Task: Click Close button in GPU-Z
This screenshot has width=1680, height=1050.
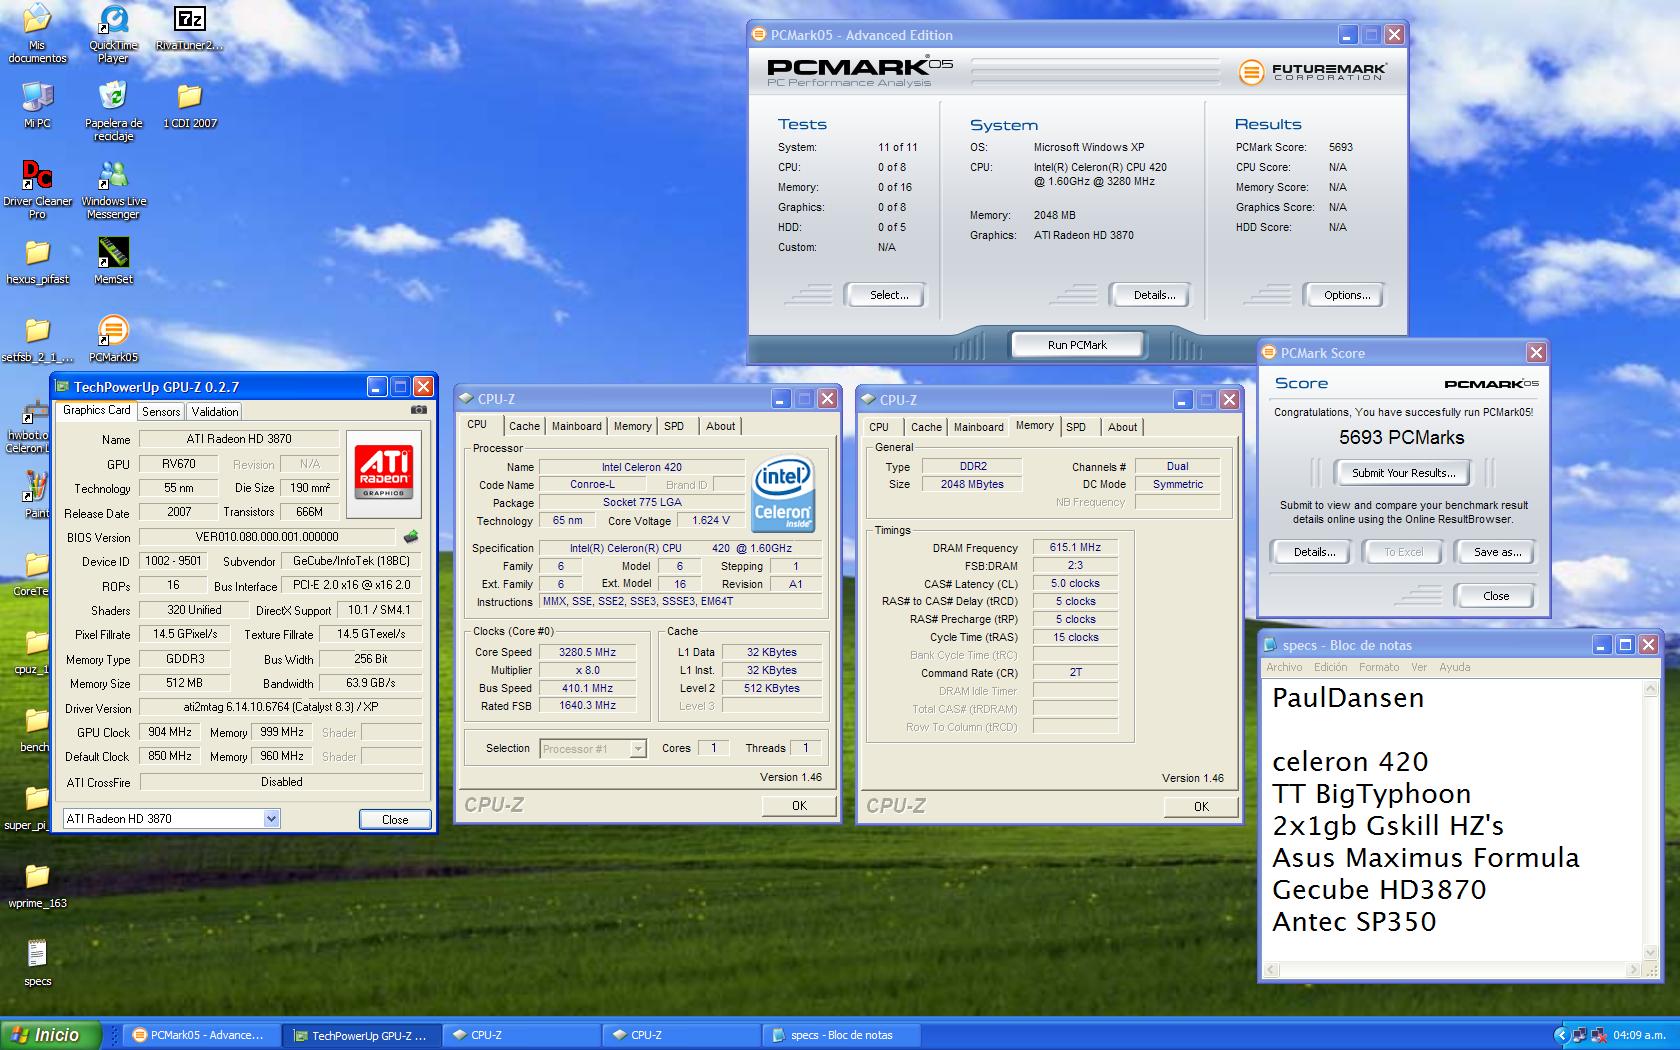Action: [395, 819]
